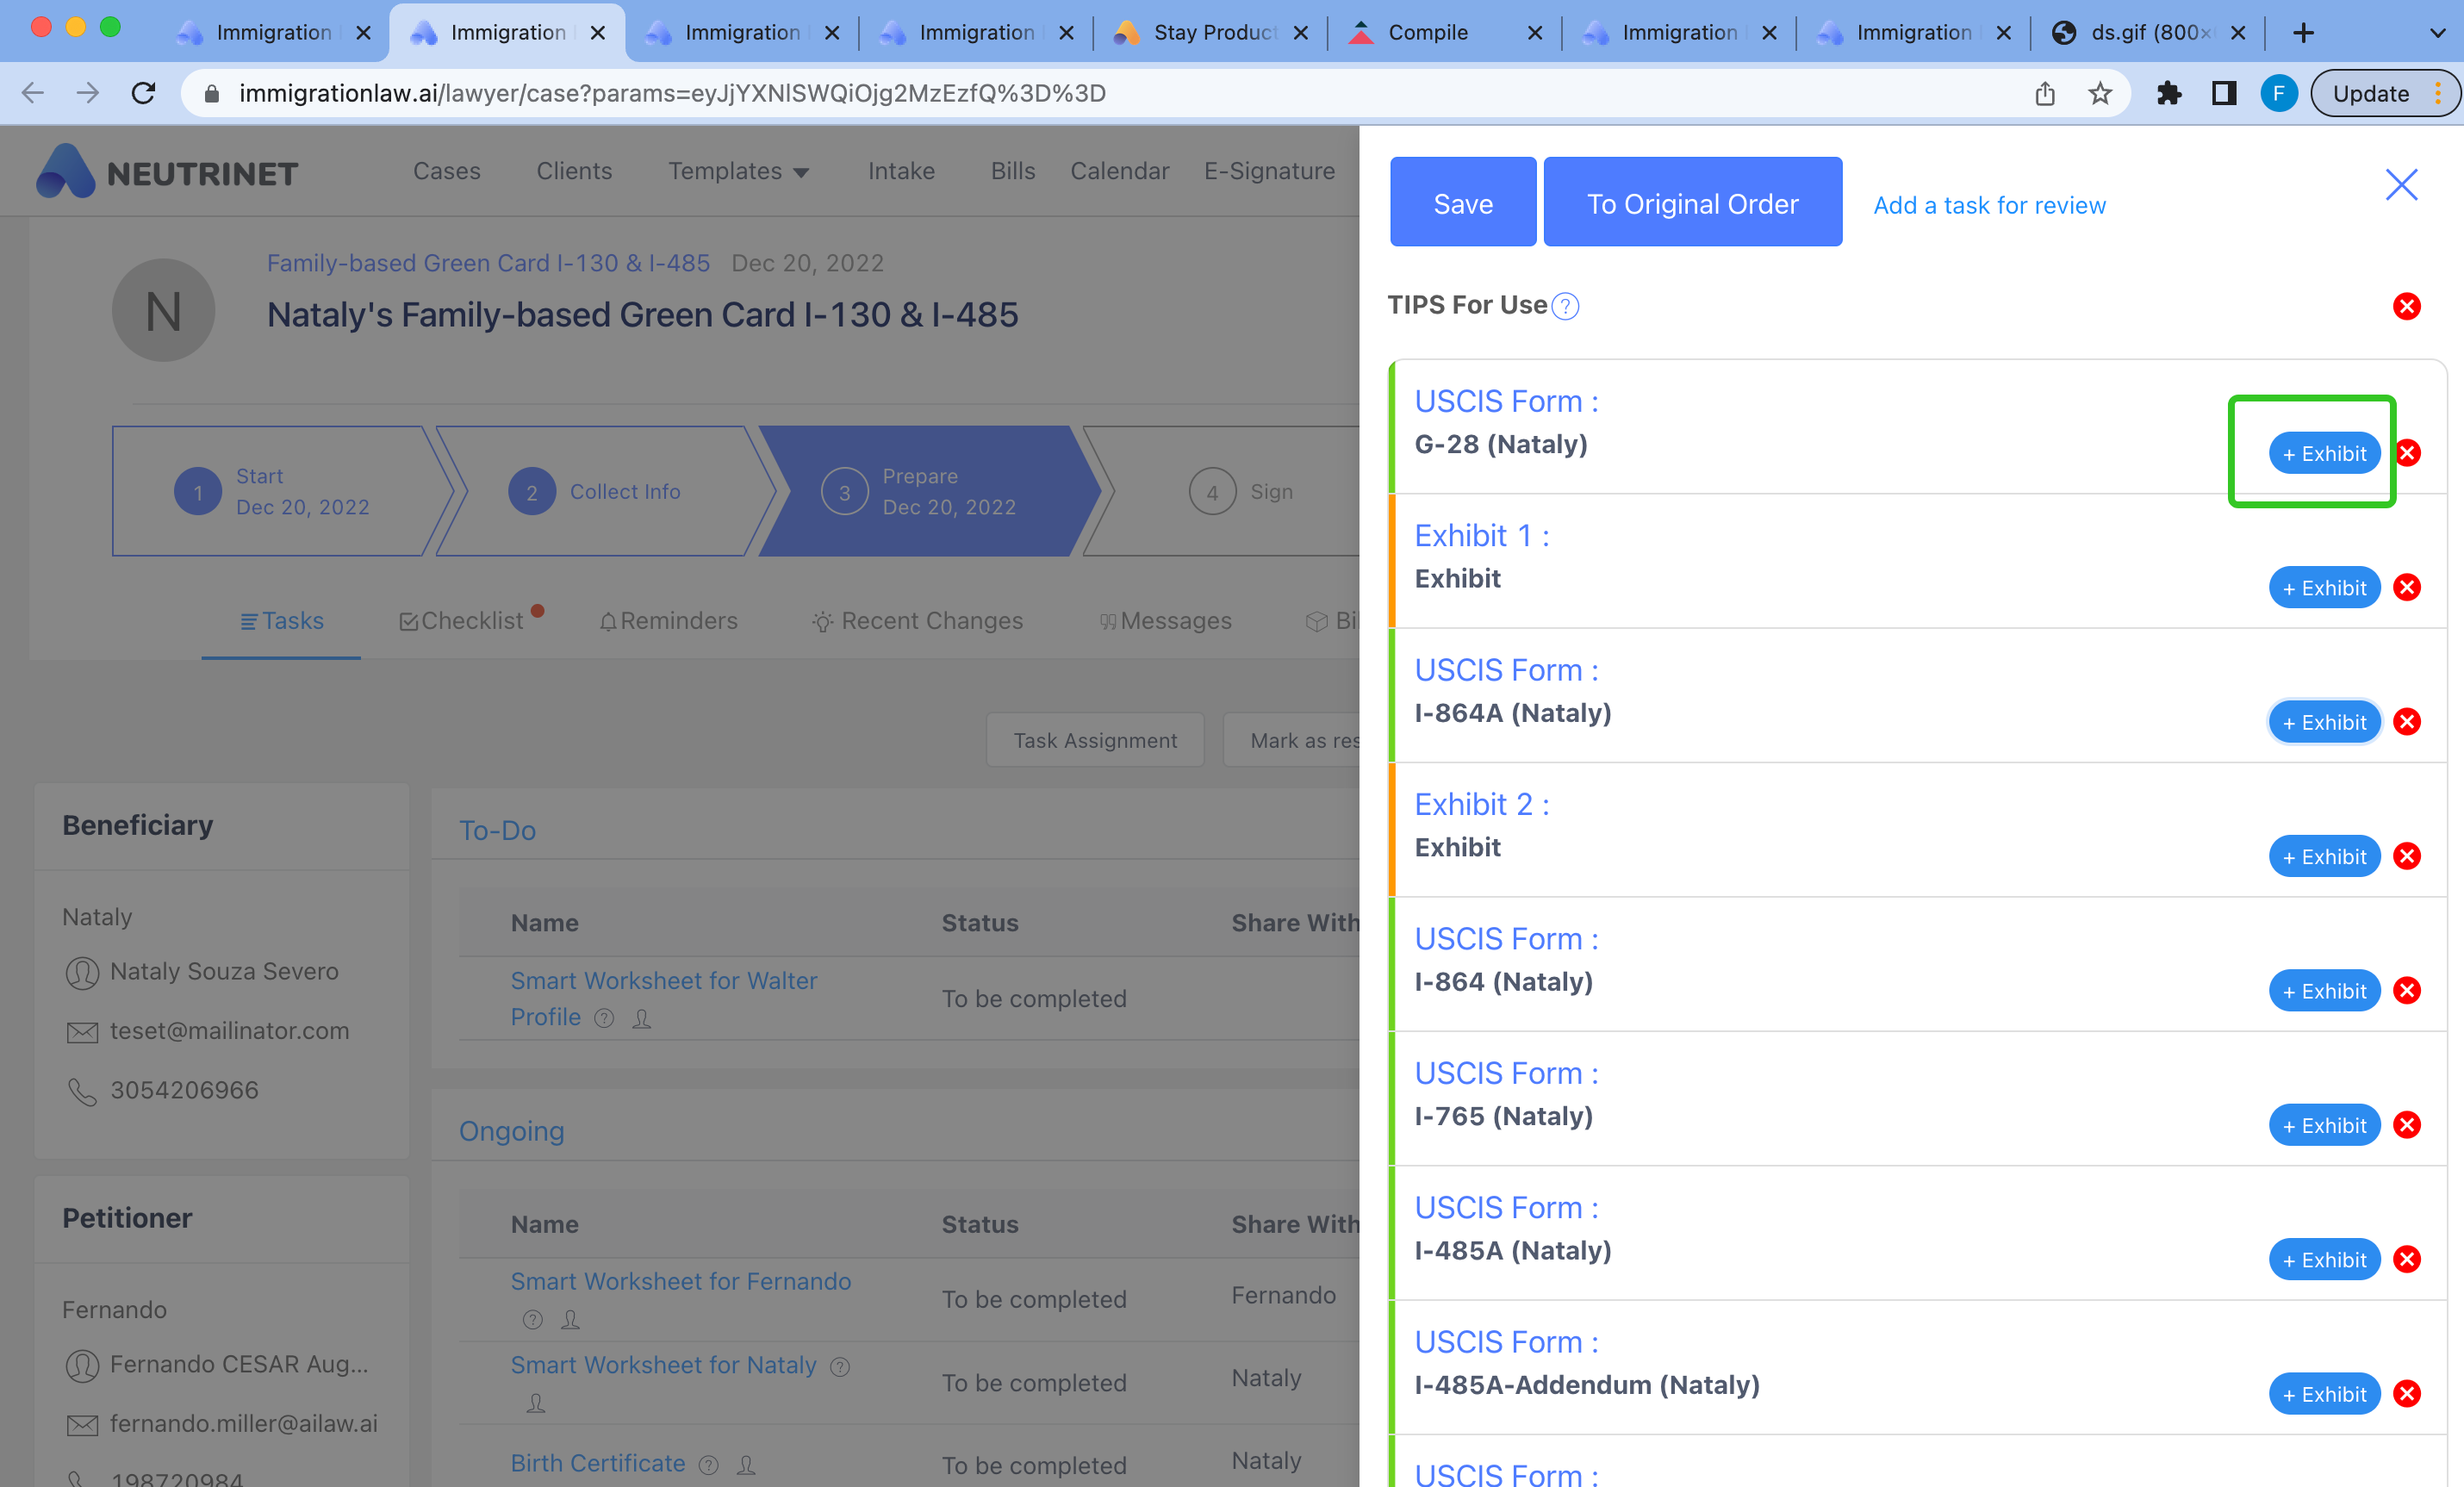The width and height of the screenshot is (2464, 1487).
Task: Close the side panel with X icon
Action: pos(2400,185)
